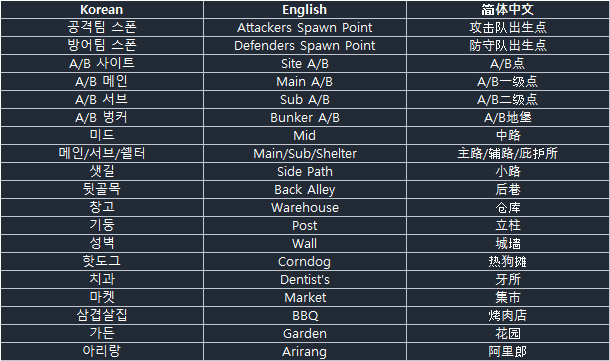Select the Arirang English cell
This screenshot has width=610, height=361.
[305, 351]
